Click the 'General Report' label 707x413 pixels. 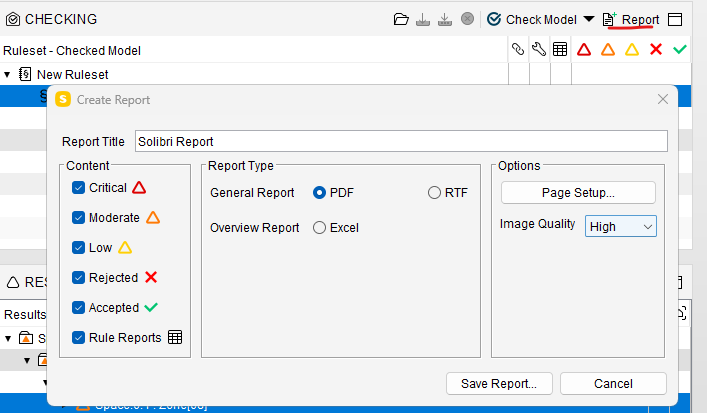click(252, 193)
